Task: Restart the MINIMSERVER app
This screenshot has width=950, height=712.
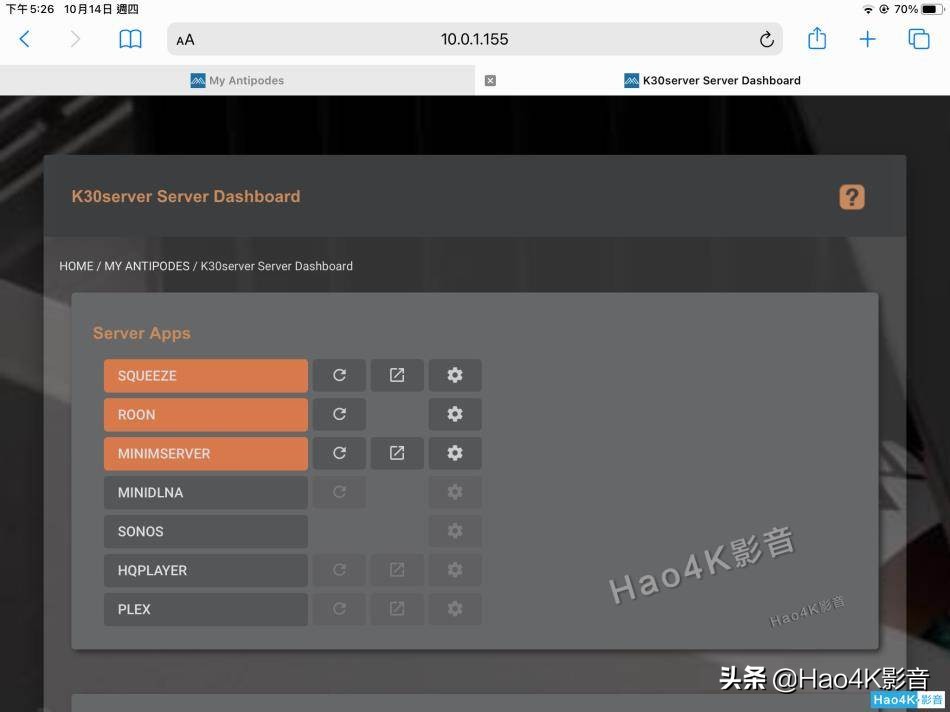Action: click(338, 452)
